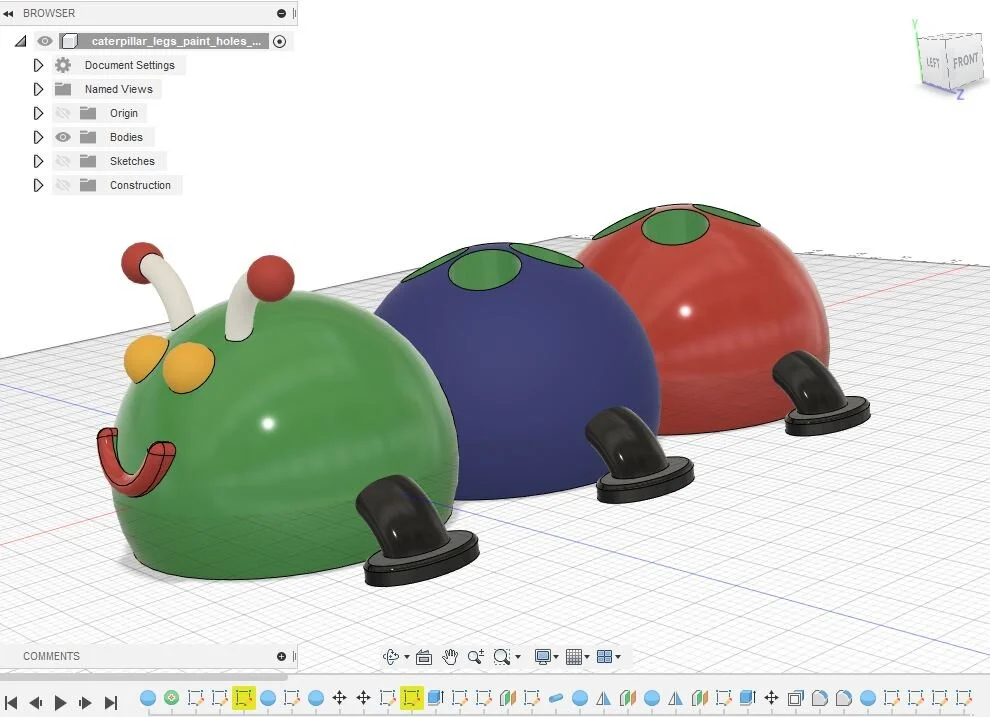The image size is (990, 717).
Task: Play the design timeline
Action: pyautogui.click(x=61, y=702)
